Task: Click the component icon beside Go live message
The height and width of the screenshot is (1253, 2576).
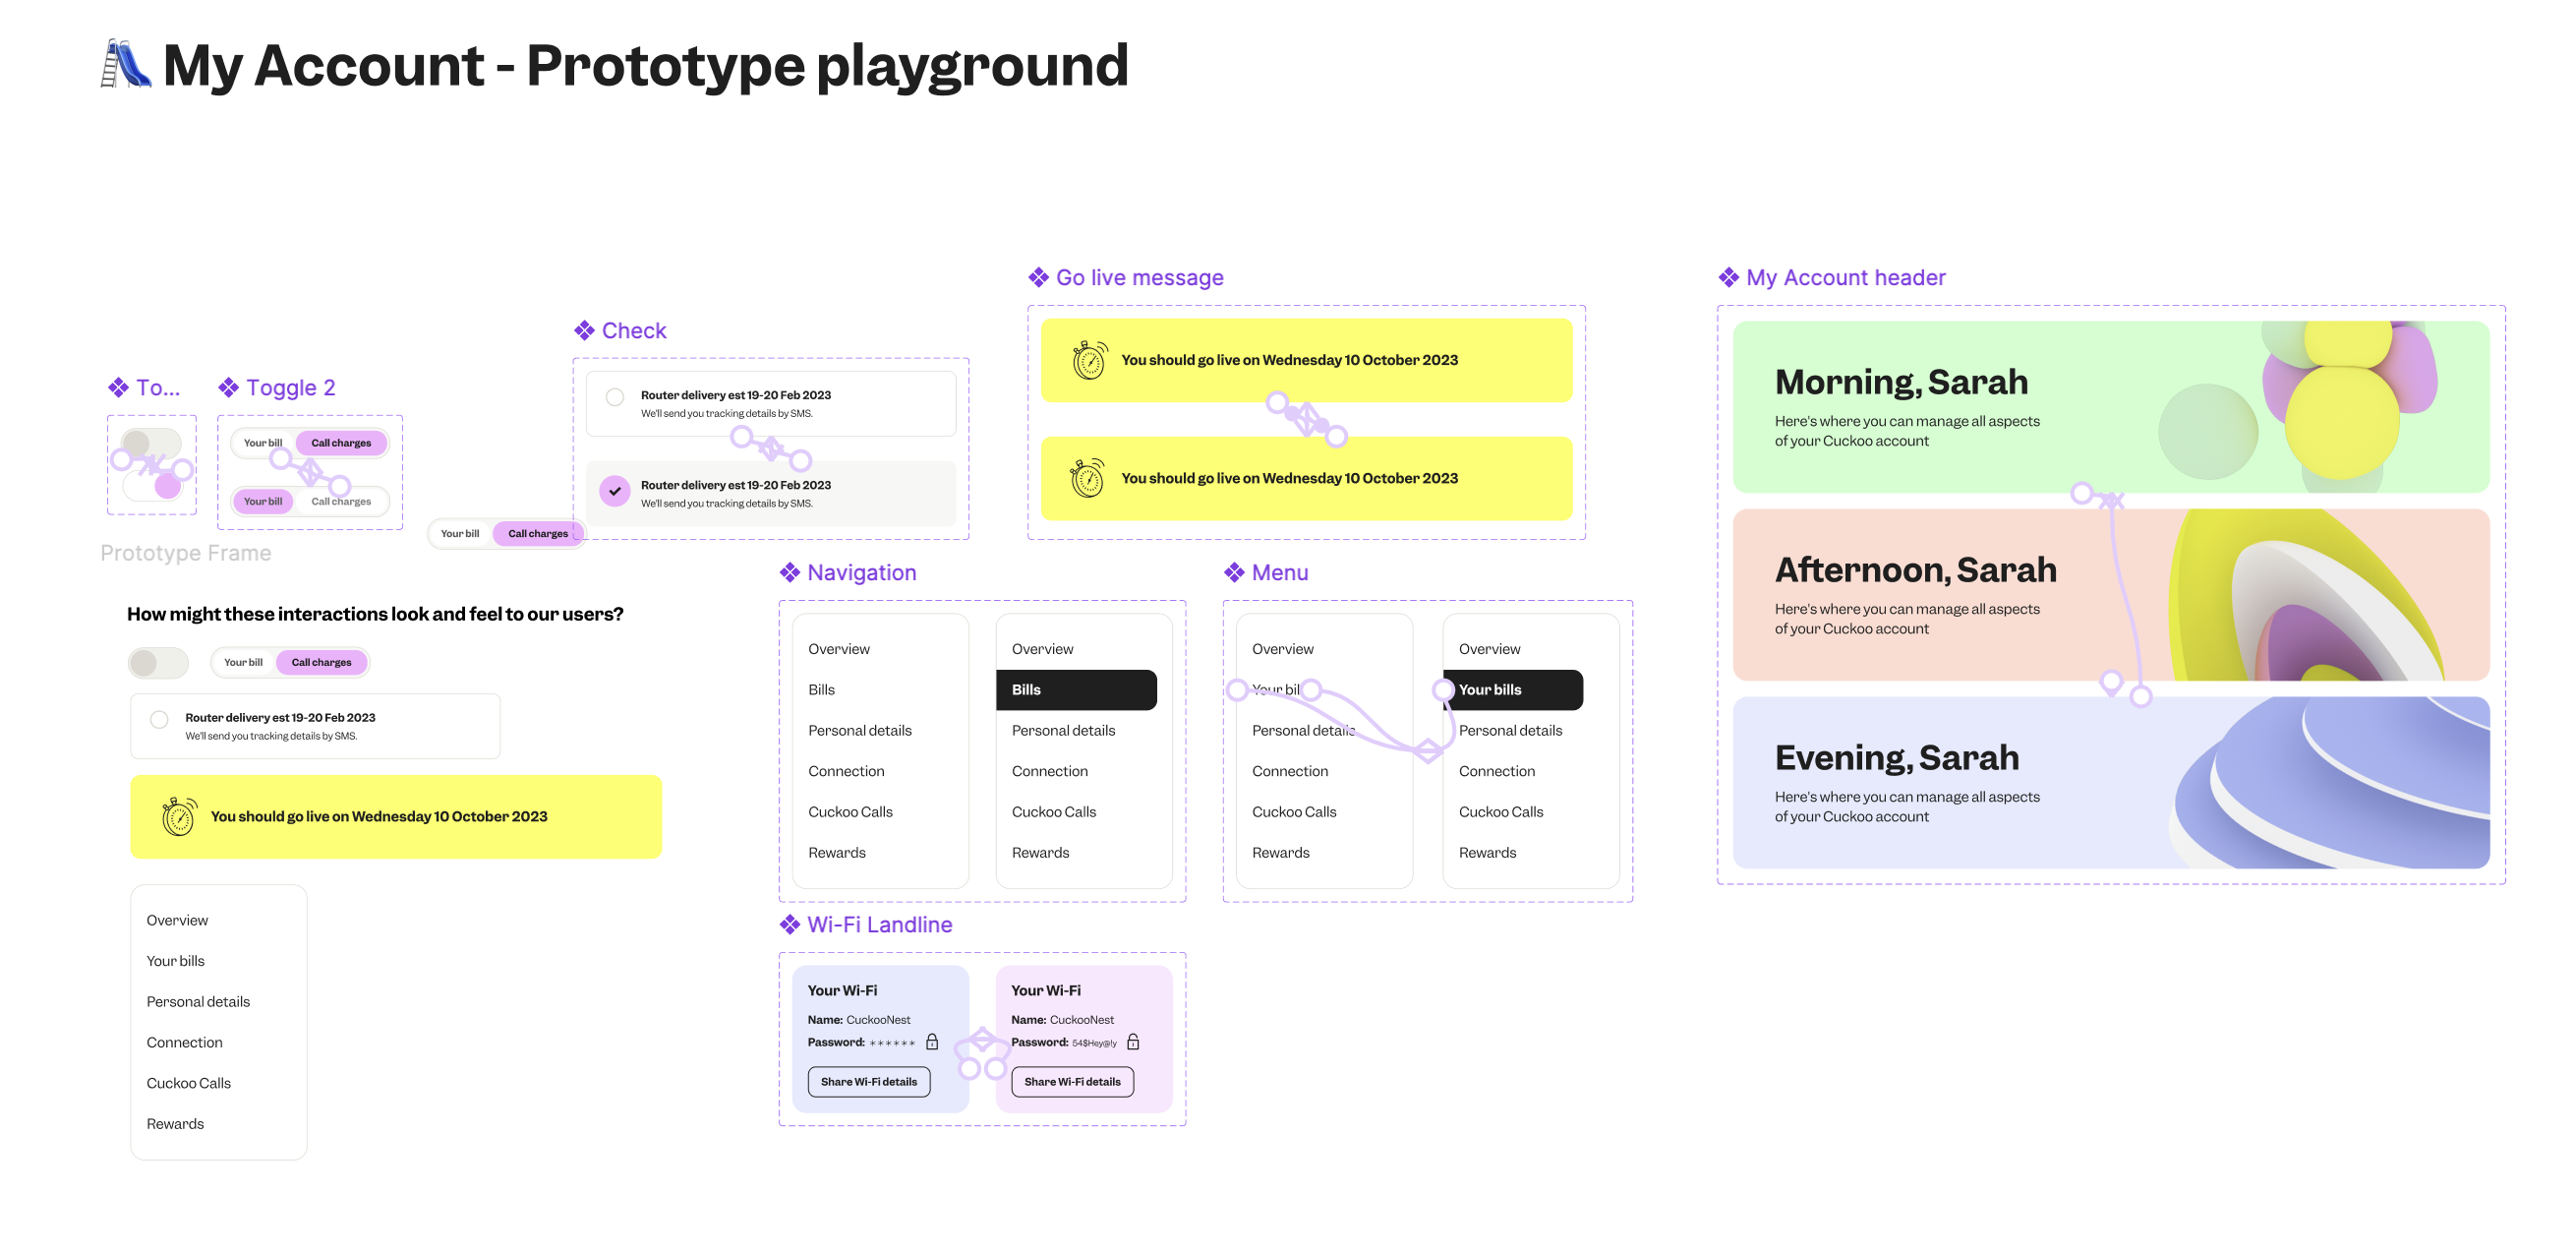Action: click(x=1038, y=278)
